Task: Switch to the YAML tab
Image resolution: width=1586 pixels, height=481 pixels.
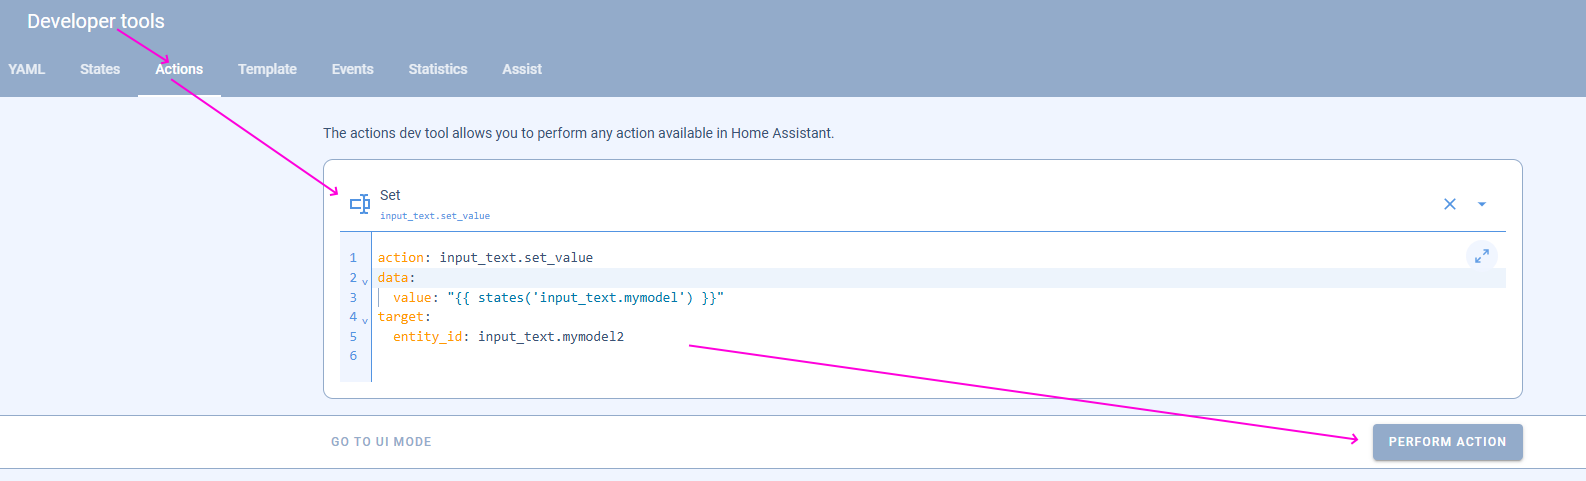Action: point(27,69)
